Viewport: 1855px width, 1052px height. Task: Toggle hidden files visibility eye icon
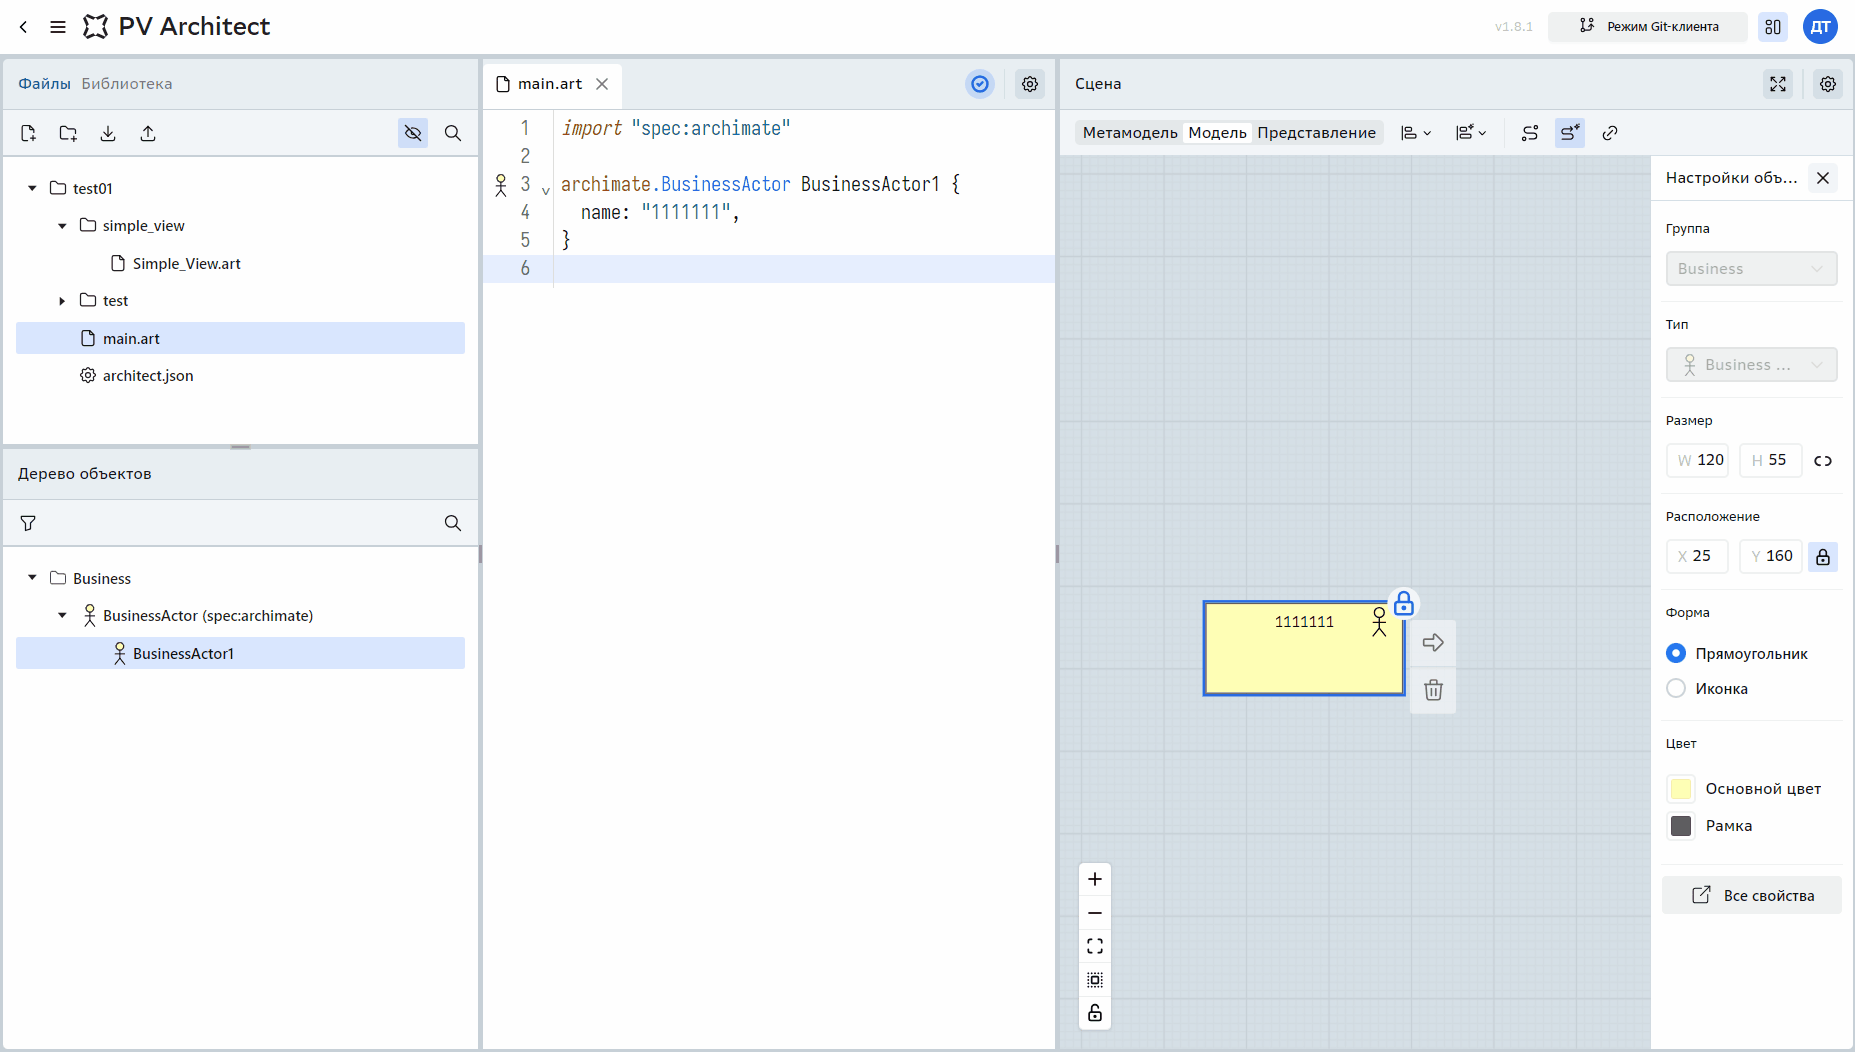point(413,133)
